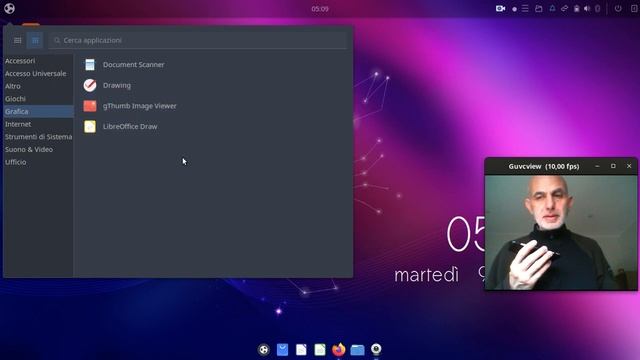Launch Document Scanner from its icon
This screenshot has height=360, width=640.
[x=90, y=64]
